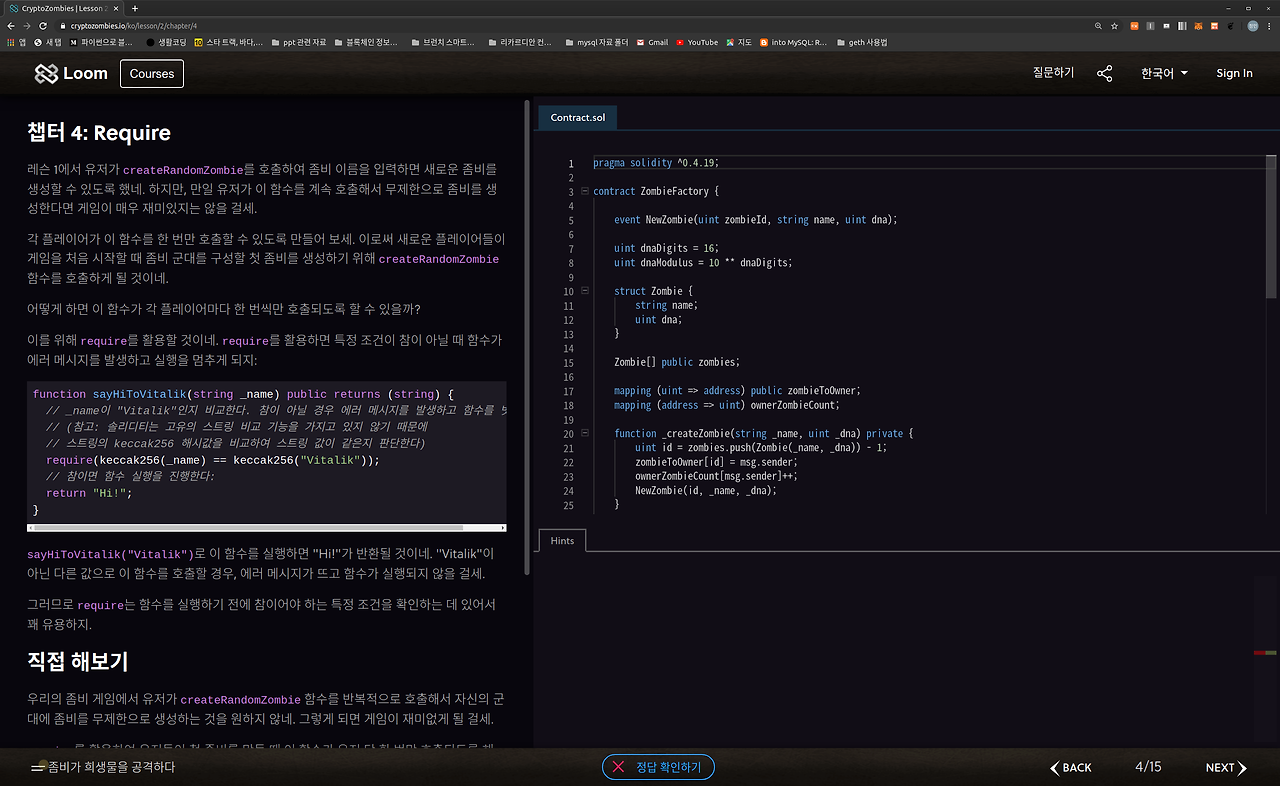Open the 블록체인 정보 bookmark folder
This screenshot has width=1280, height=786.
coord(366,42)
